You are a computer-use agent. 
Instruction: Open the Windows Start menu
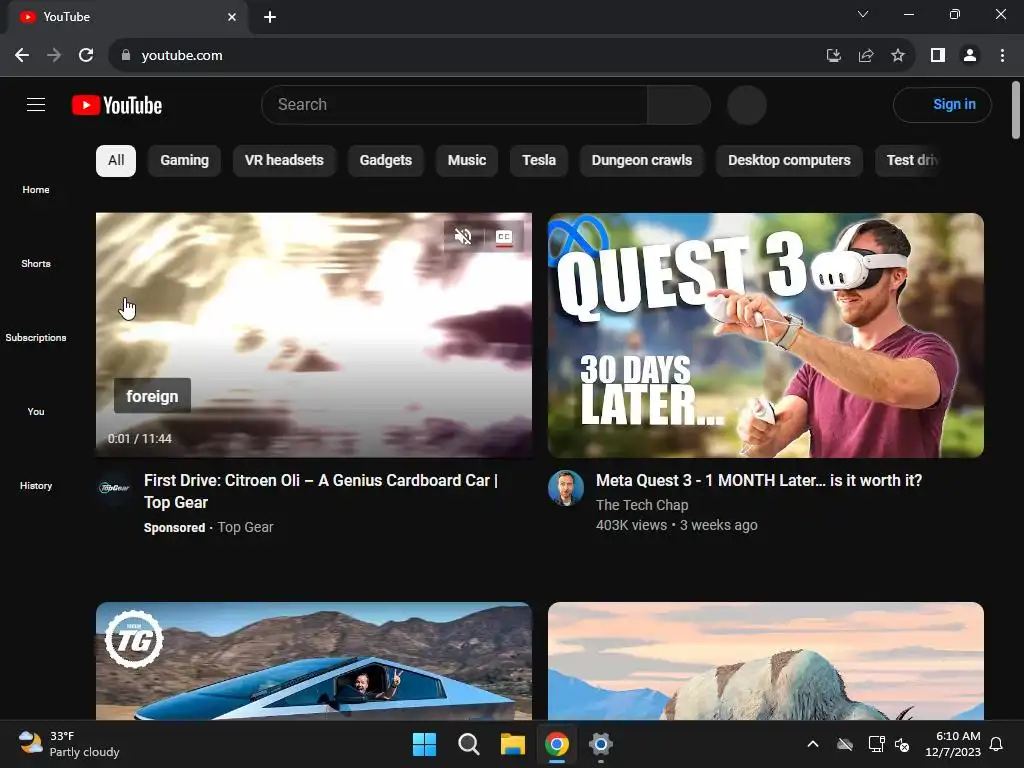click(x=424, y=744)
